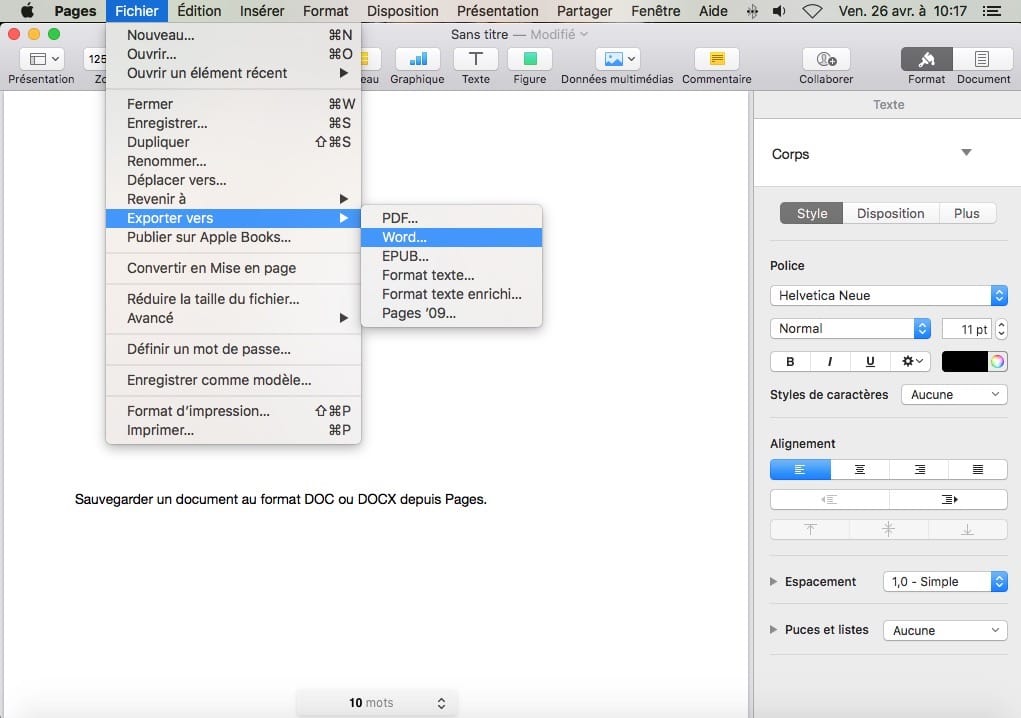The height and width of the screenshot is (718, 1021).
Task: Click the 11 pt font size field
Action: point(966,329)
